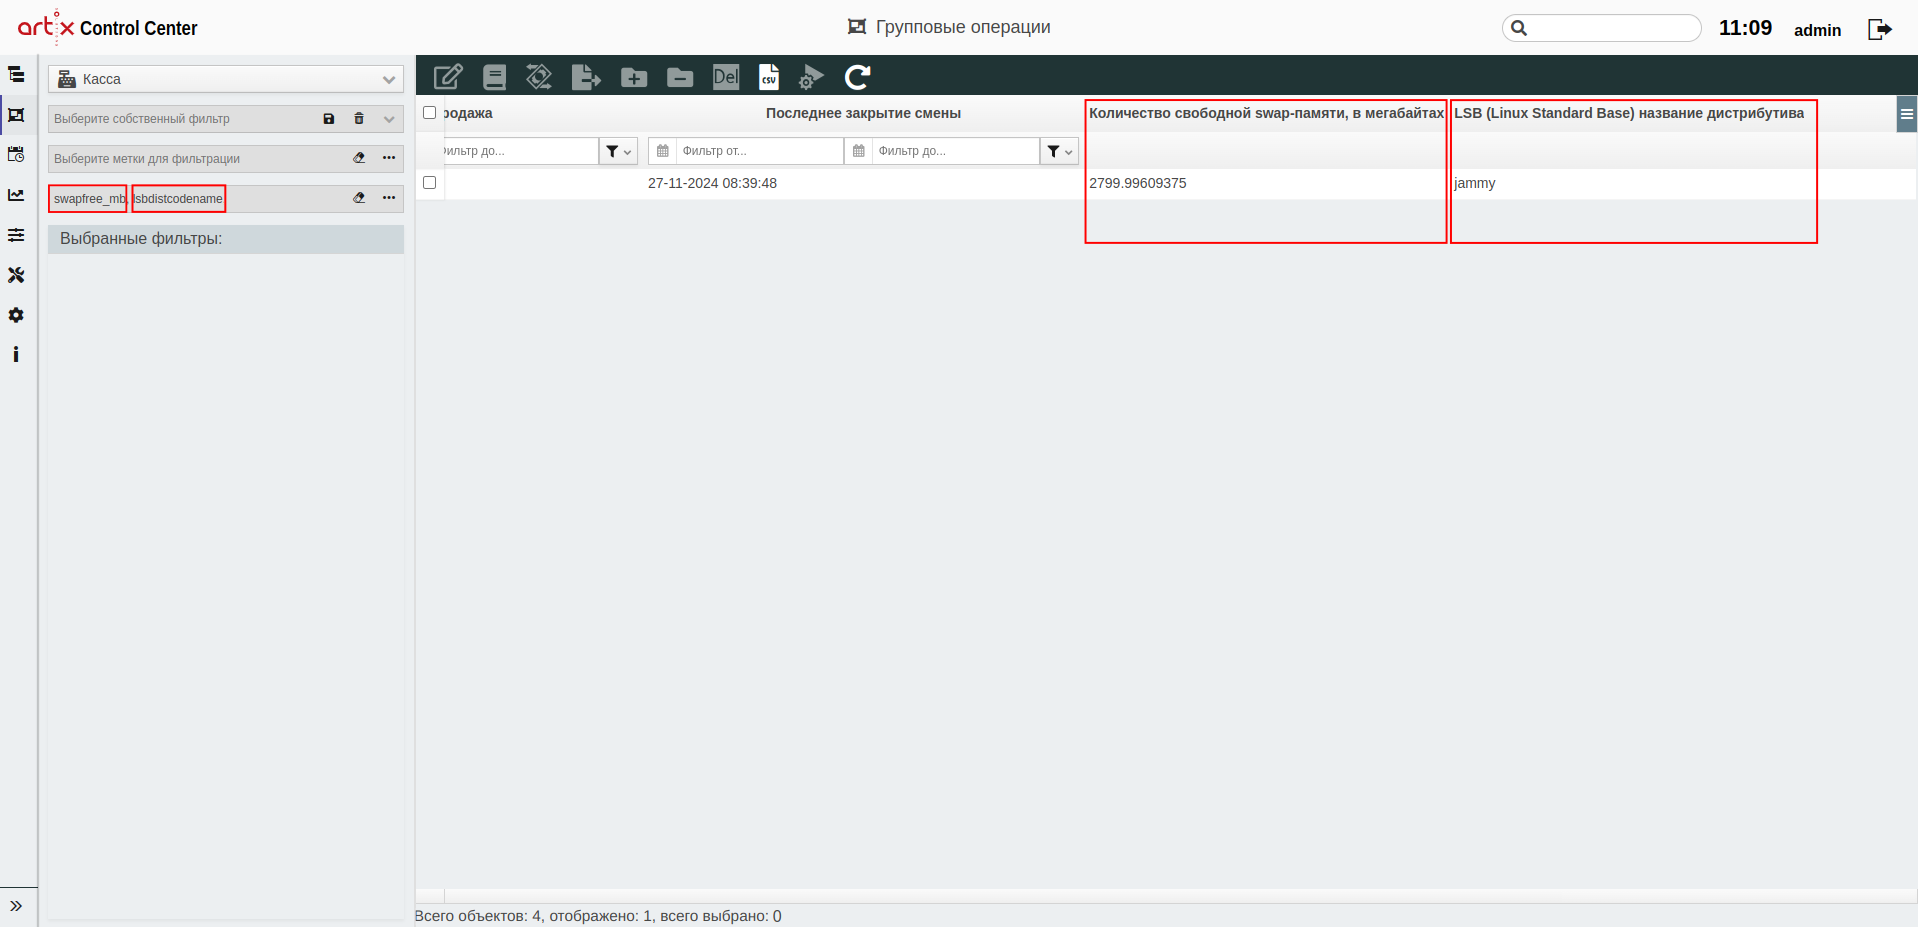Click the add folder toolbar icon
Viewport: 1918px width, 927px height.
634,77
